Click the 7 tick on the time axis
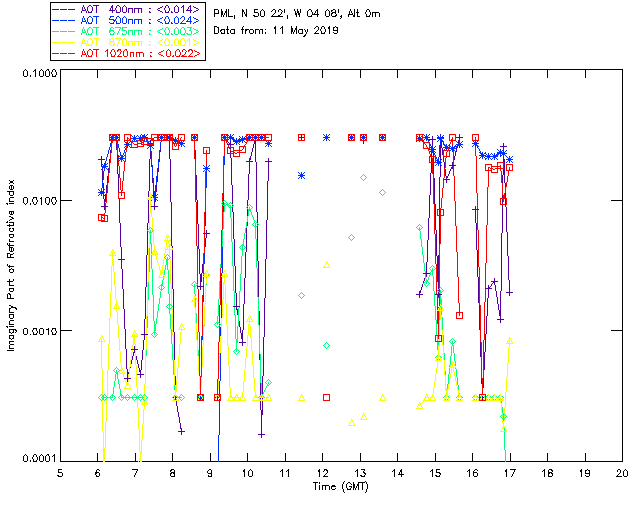Screen dimensions: 640x512 coord(135,472)
